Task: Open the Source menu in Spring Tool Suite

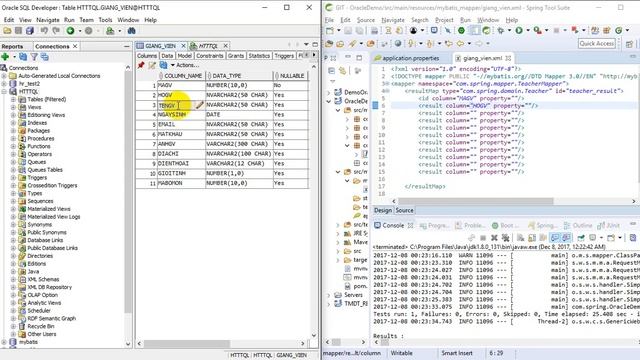Action: (366, 20)
